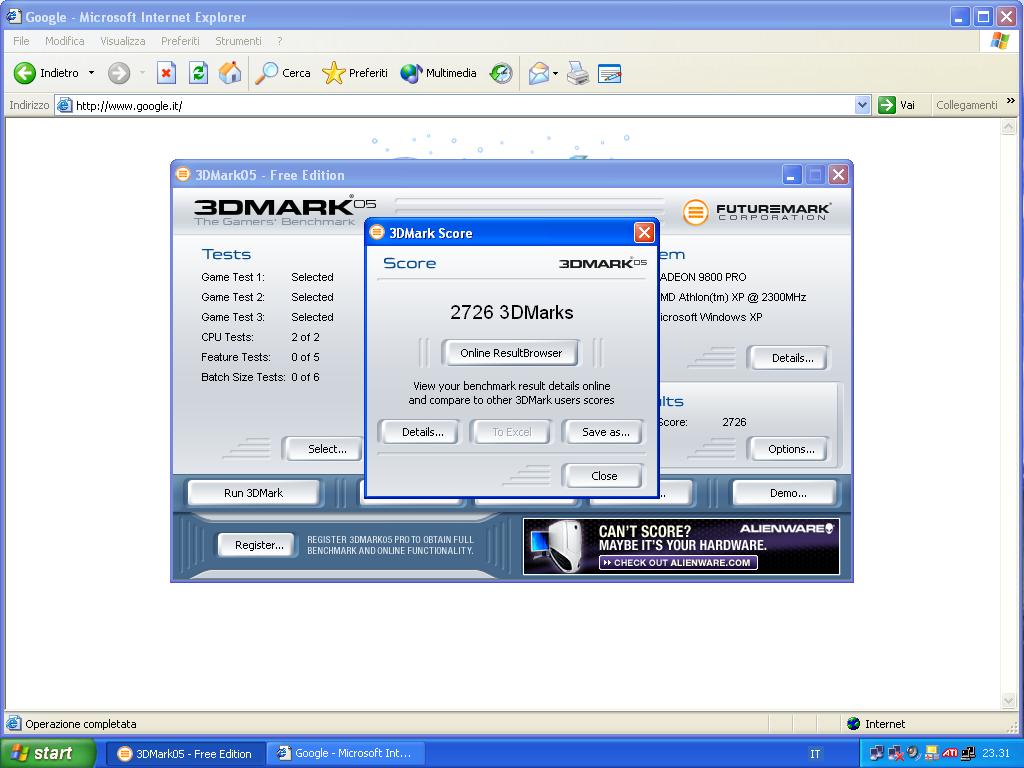Viewport: 1024px width, 768px height.
Task: Print the page with the printer icon
Action: (578, 73)
